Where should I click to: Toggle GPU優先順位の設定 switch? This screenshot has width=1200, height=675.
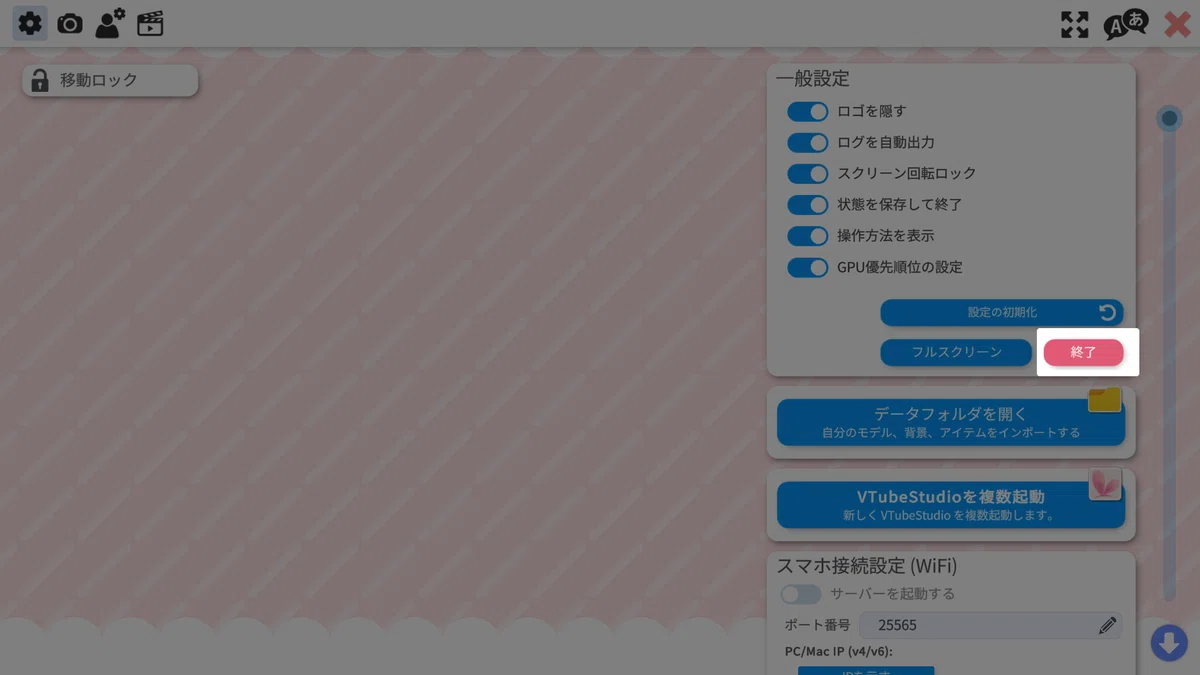[808, 267]
